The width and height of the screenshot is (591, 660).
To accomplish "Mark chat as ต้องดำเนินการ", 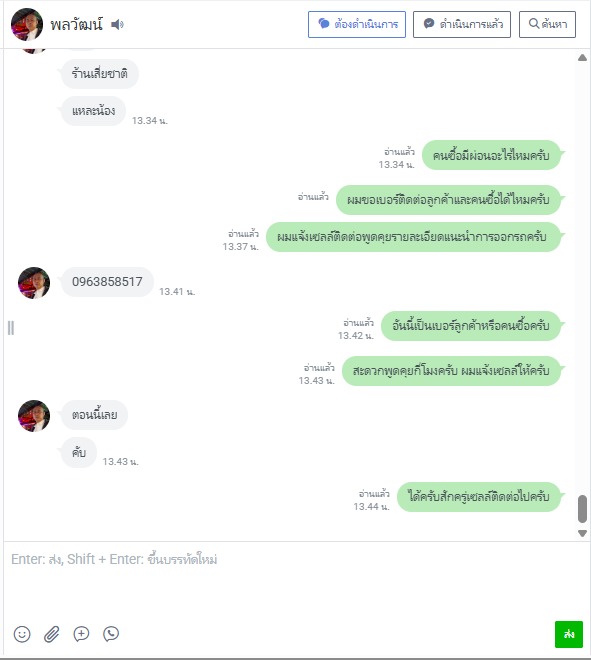I will pos(357,24).
